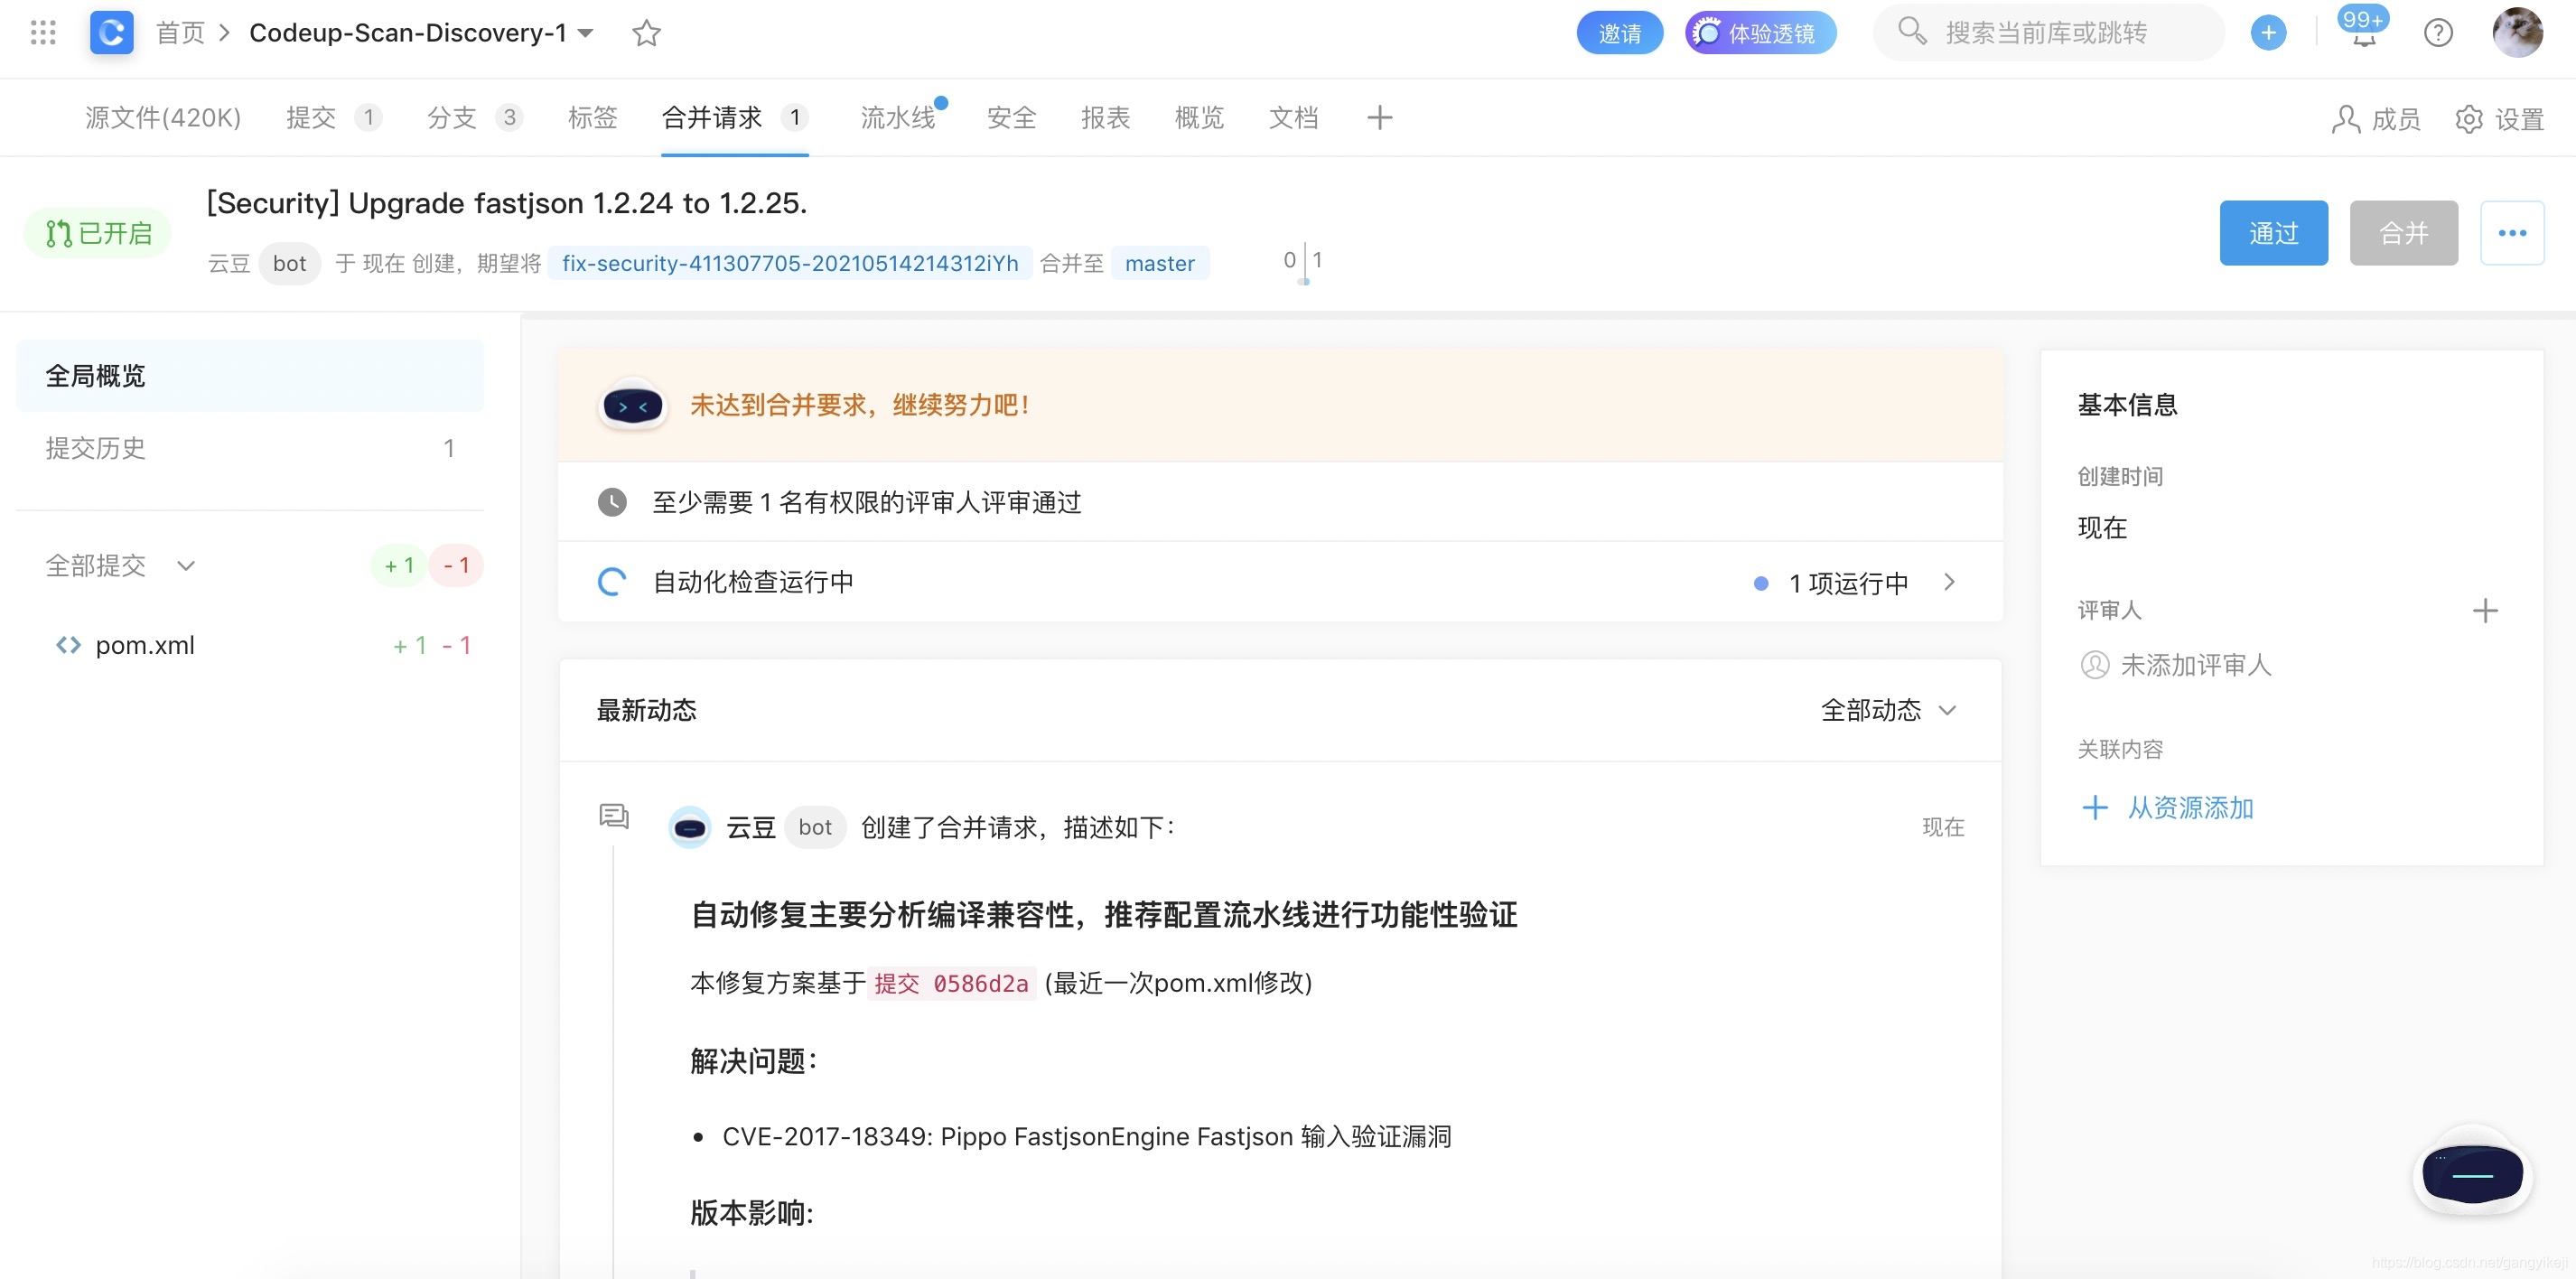The height and width of the screenshot is (1279, 2576).
Task: Star the Codeup-Scan-Discovery-1 repository
Action: pyautogui.click(x=646, y=32)
